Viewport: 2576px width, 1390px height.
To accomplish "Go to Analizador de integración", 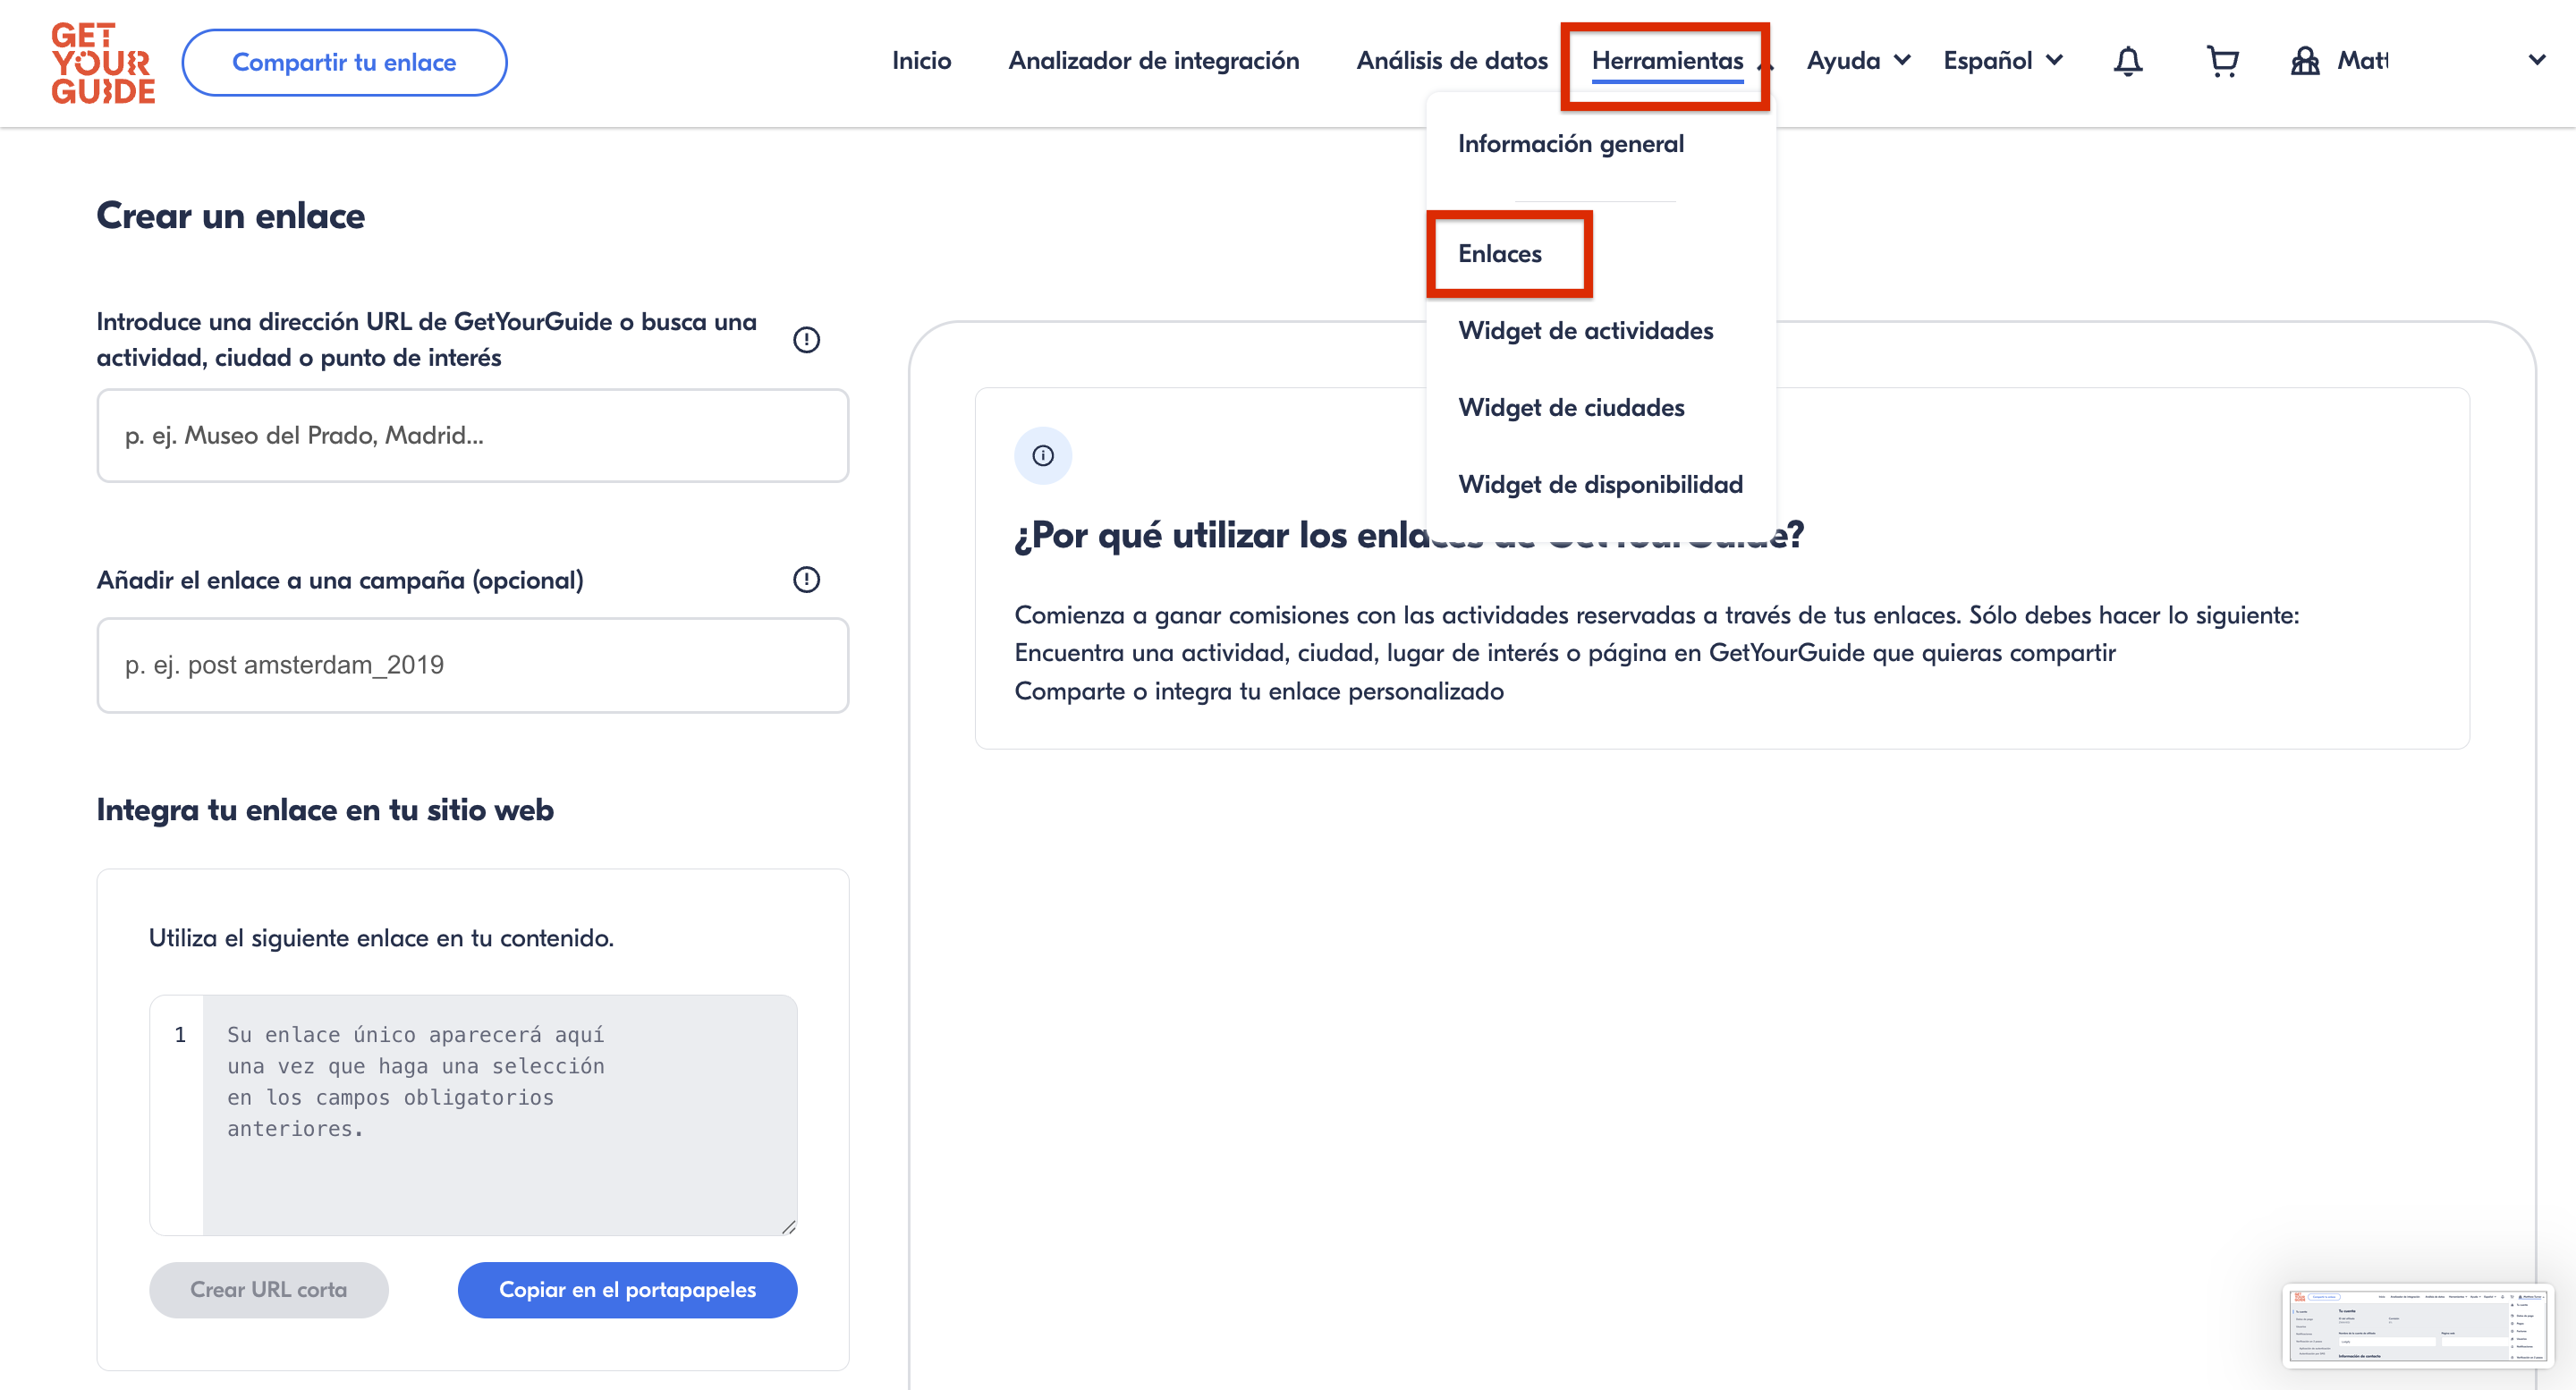I will (x=1153, y=61).
